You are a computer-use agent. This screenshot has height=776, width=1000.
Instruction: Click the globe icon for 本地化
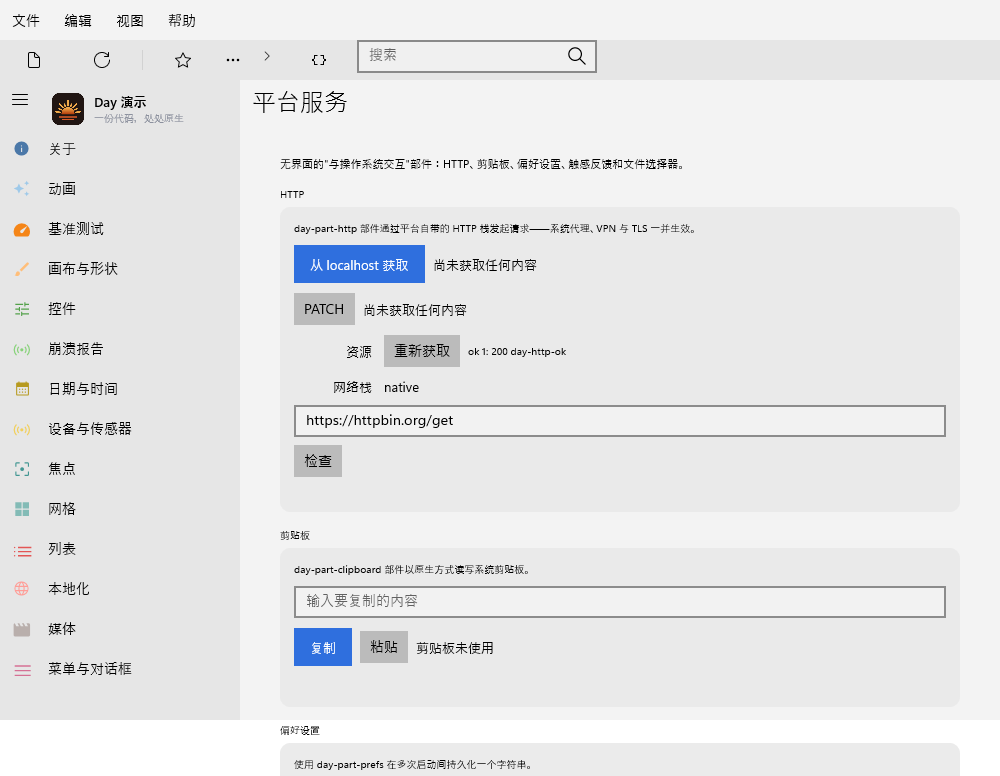[22, 589]
